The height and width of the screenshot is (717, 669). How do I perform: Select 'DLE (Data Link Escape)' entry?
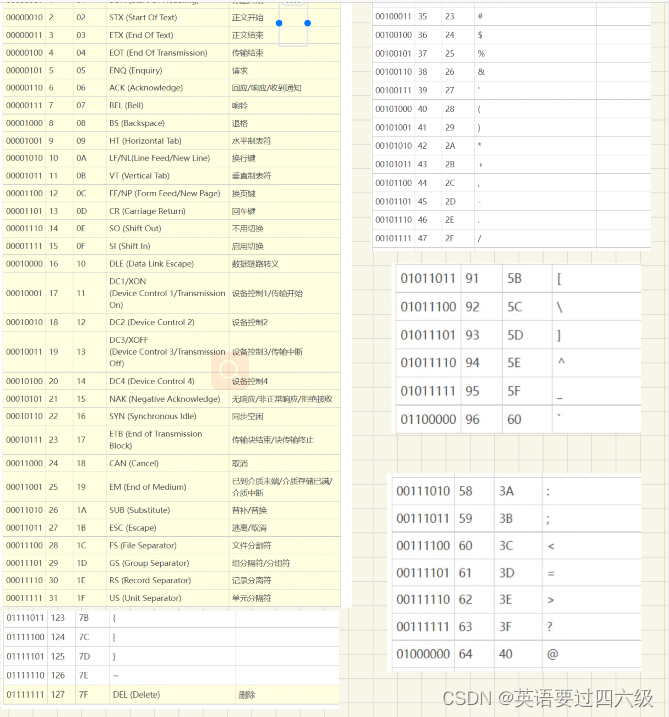151,264
